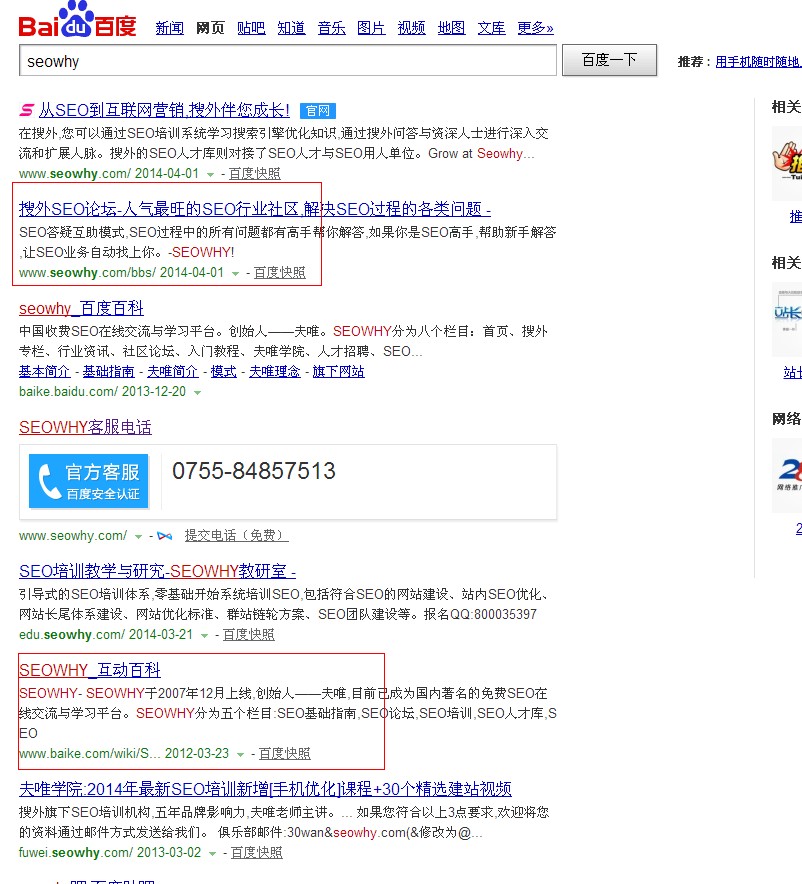Open the SEOWHY客服电话 result title
Viewport: 802px width, 884px height.
(x=86, y=427)
